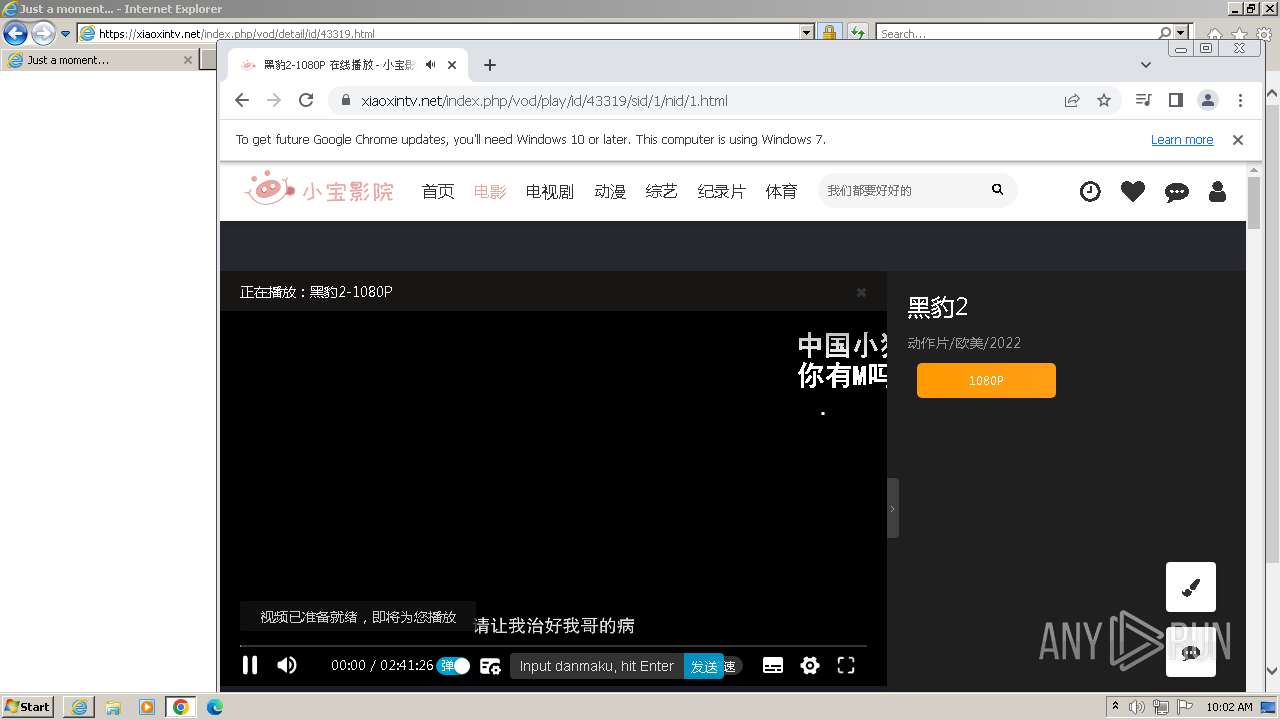The height and width of the screenshot is (720, 1280).
Task: Select the 1080P source button
Action: [x=986, y=380]
